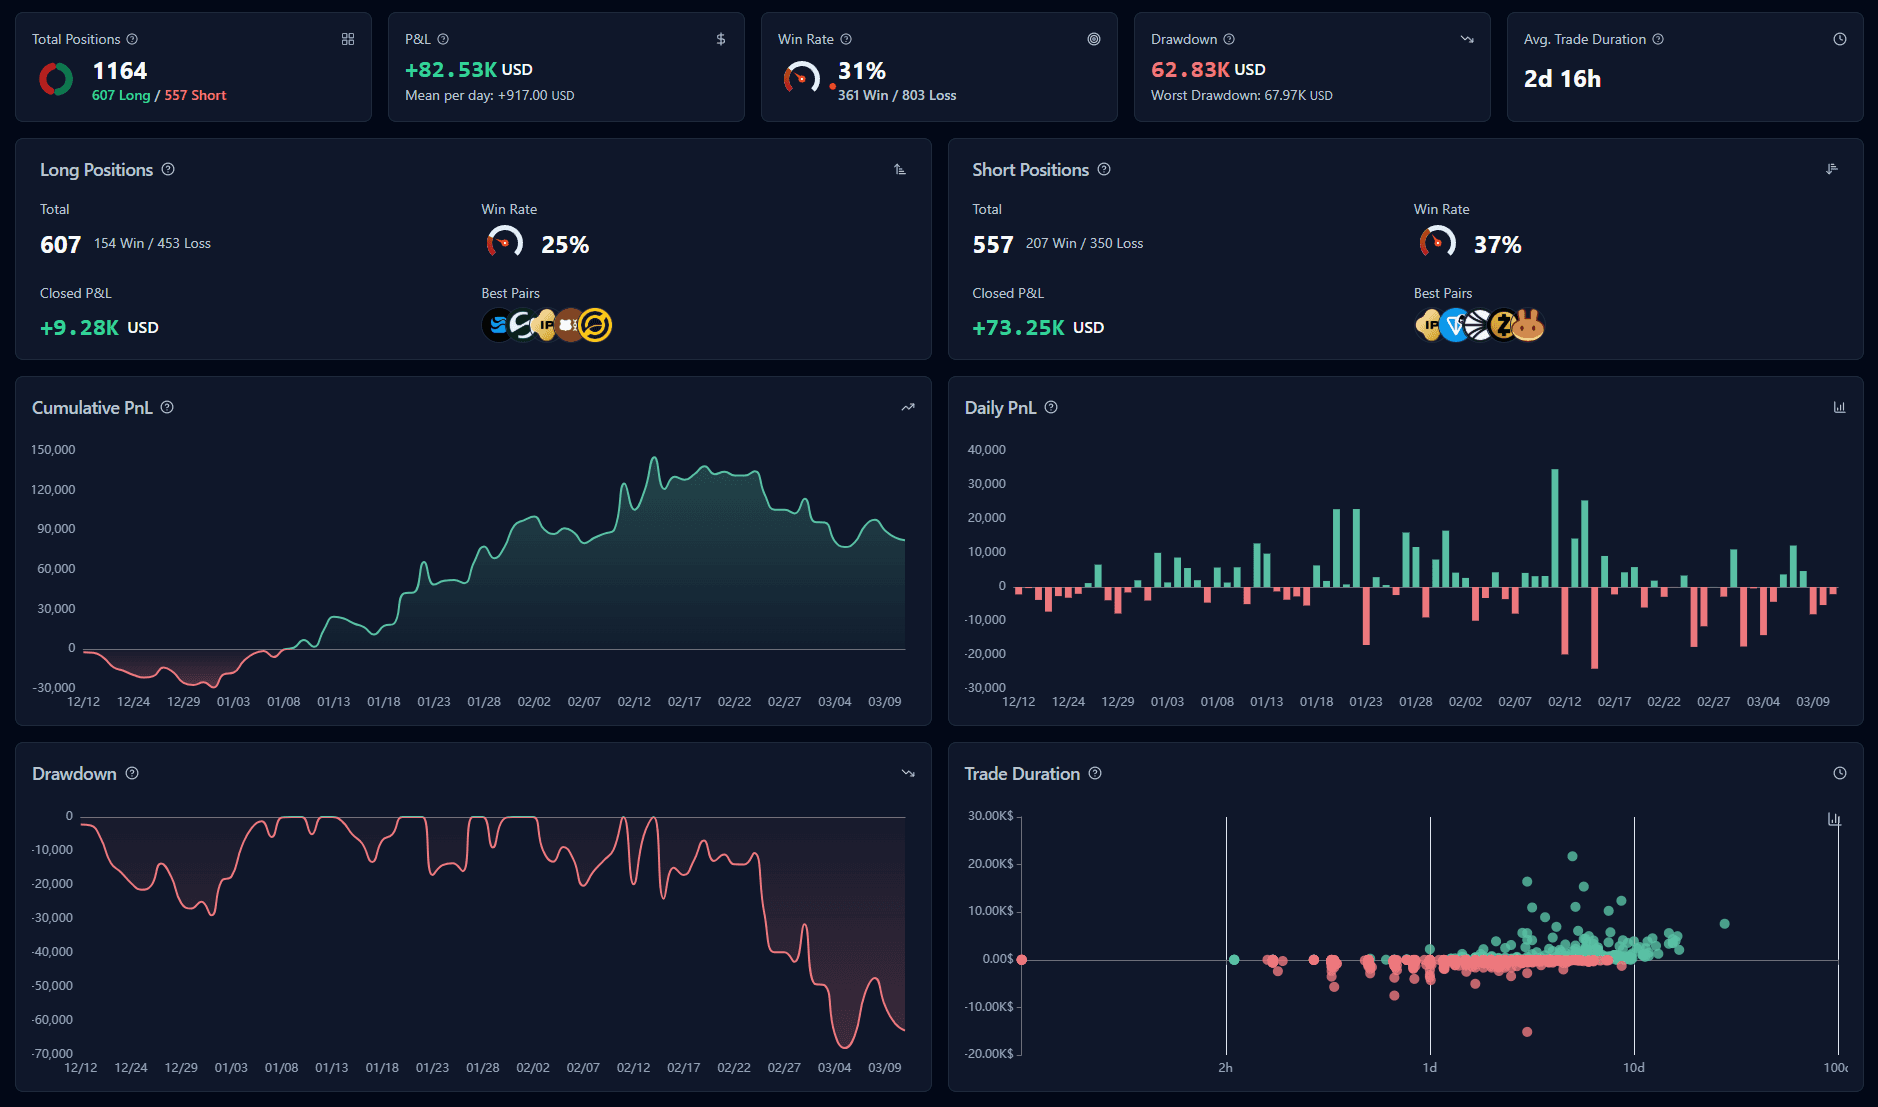Click the first coin icon in Long Positions best pairs
Screen dimensions: 1878x1107
tap(495, 325)
